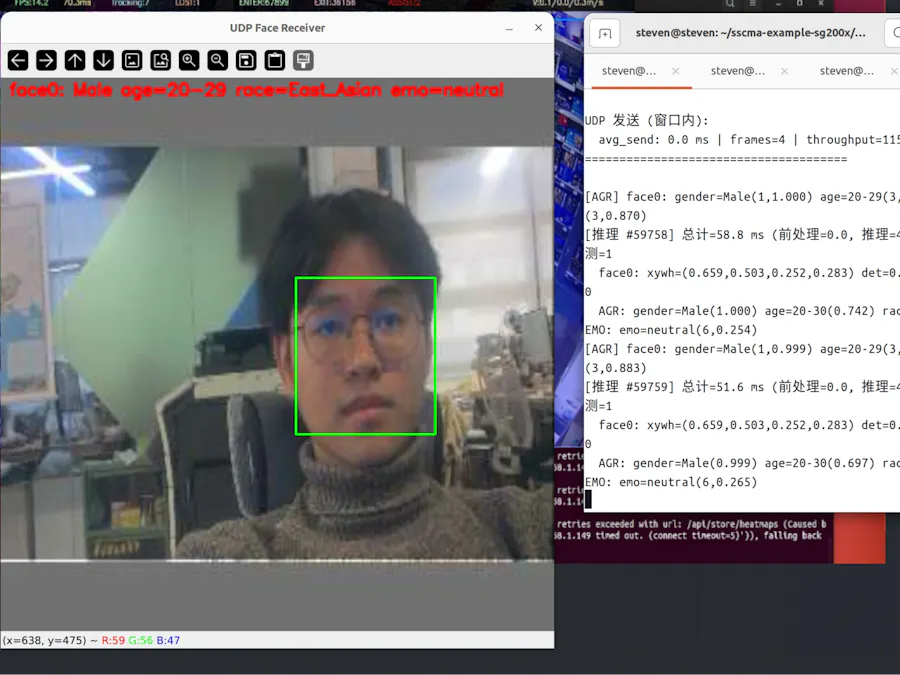Zoom in with the magnifier plus icon

(189, 60)
